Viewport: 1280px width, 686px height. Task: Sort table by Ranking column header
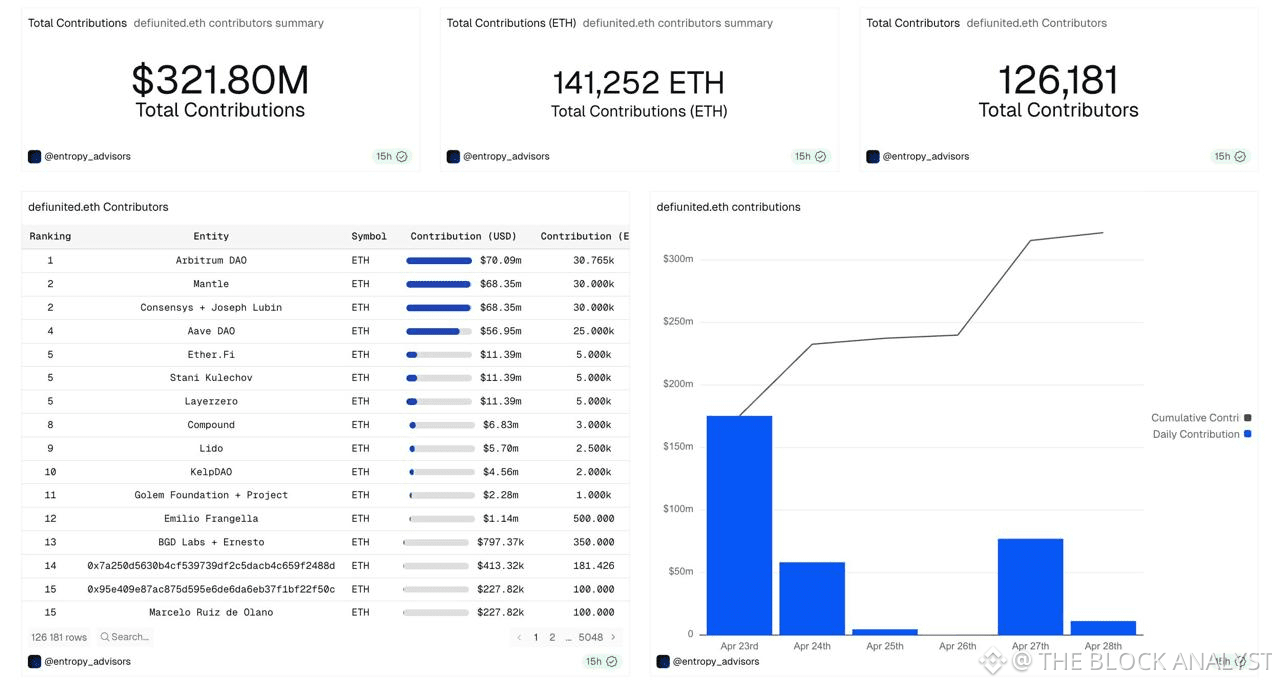50,237
